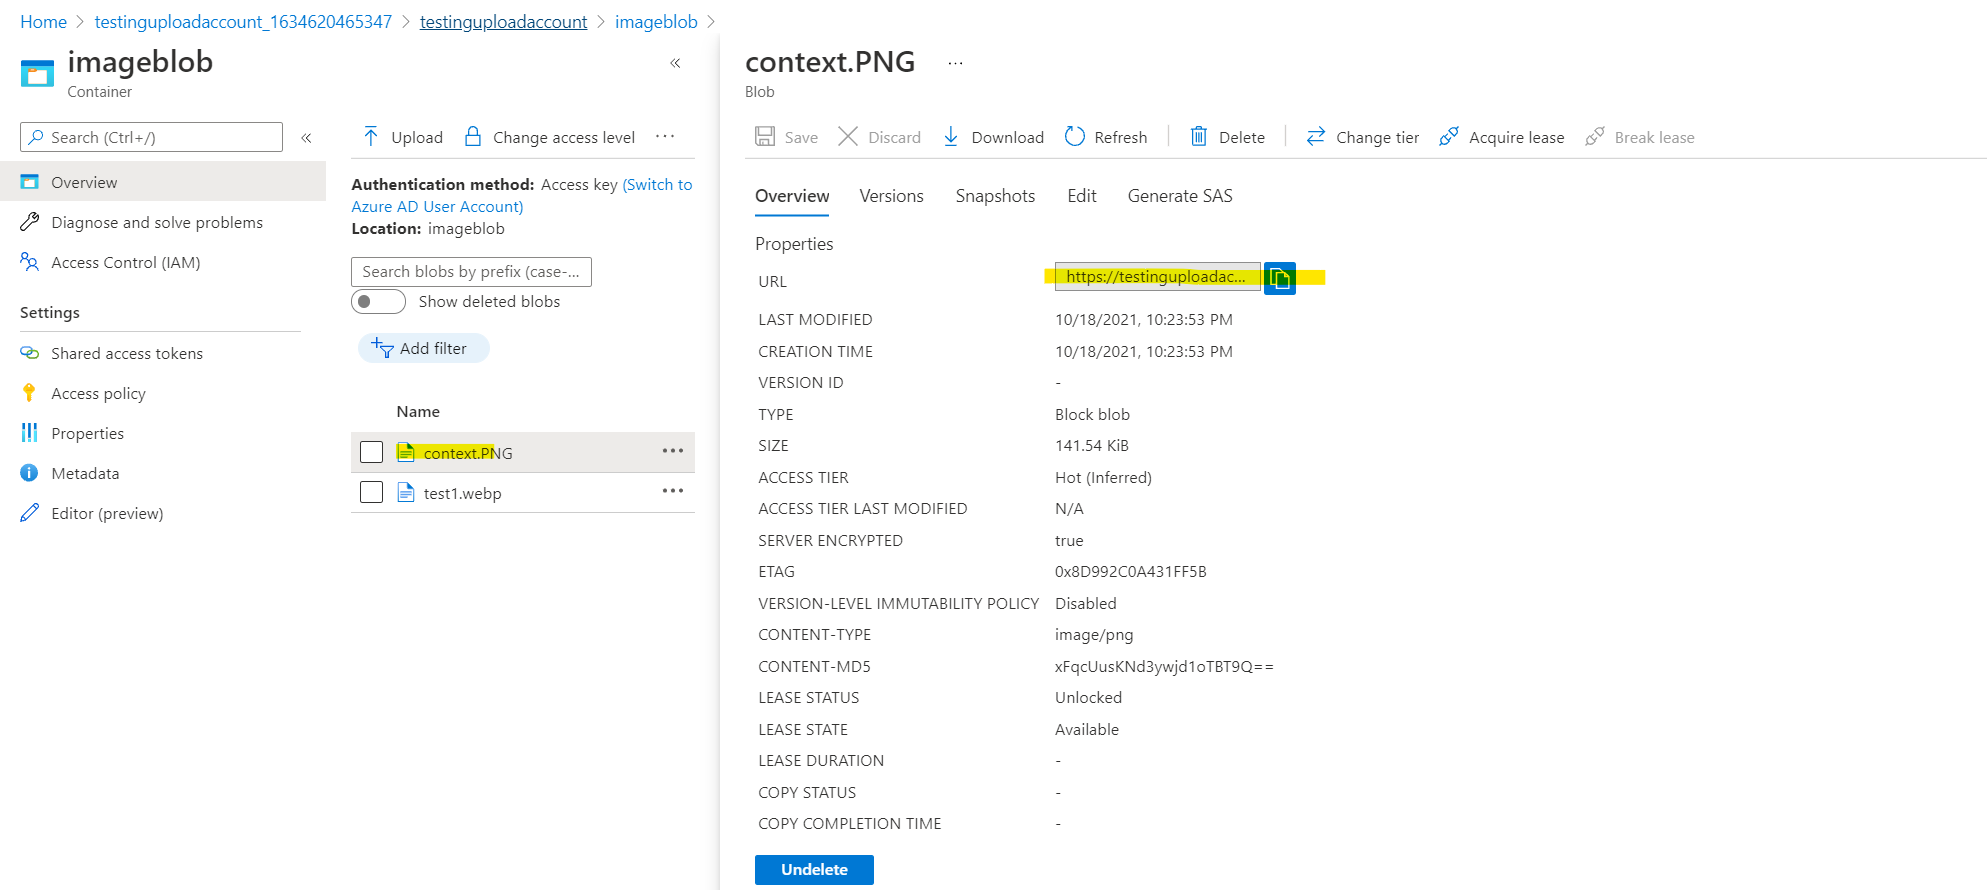This screenshot has height=890, width=1987.
Task: Switch to the Overview tab of blob
Action: (792, 196)
